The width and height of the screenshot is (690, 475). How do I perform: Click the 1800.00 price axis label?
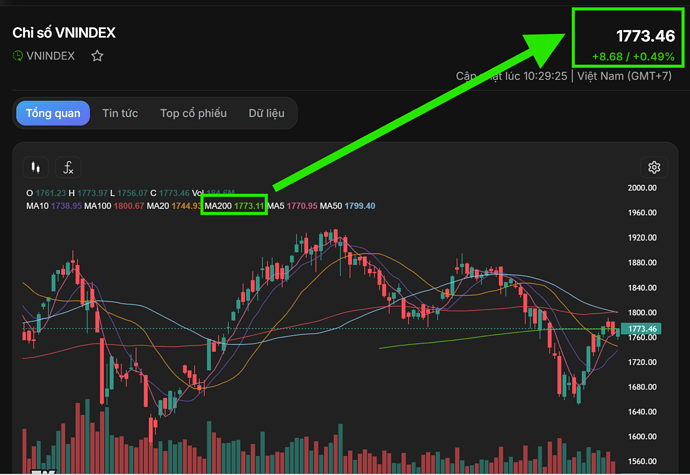point(642,313)
